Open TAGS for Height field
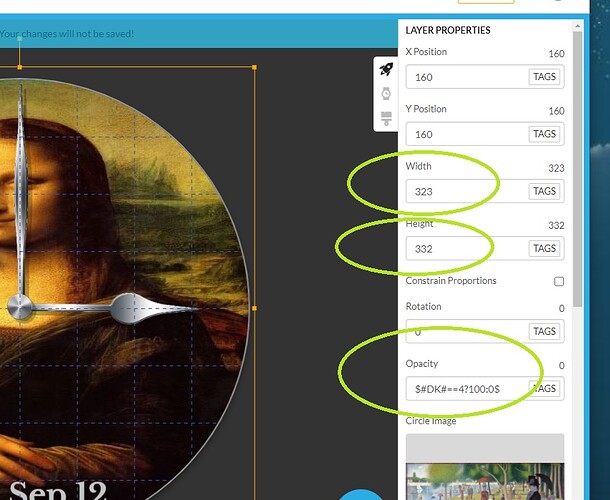This screenshot has width=610, height=500. (x=544, y=248)
